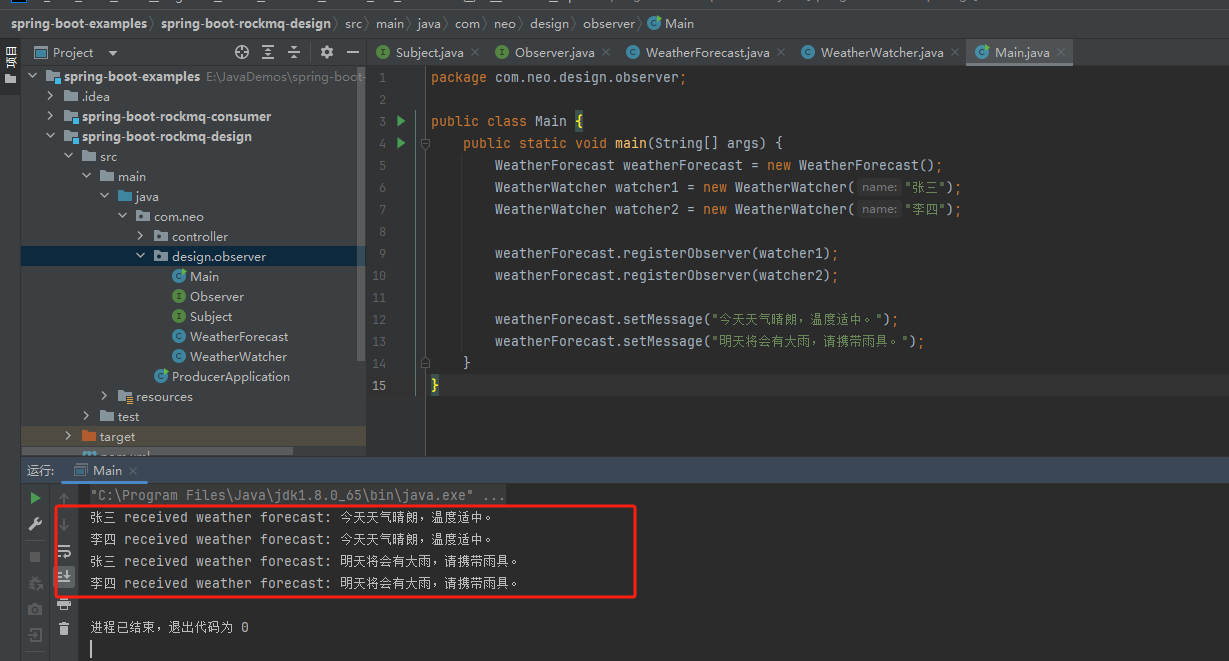The image size is (1229, 661).
Task: Open the Project view dropdown
Action: [x=112, y=53]
